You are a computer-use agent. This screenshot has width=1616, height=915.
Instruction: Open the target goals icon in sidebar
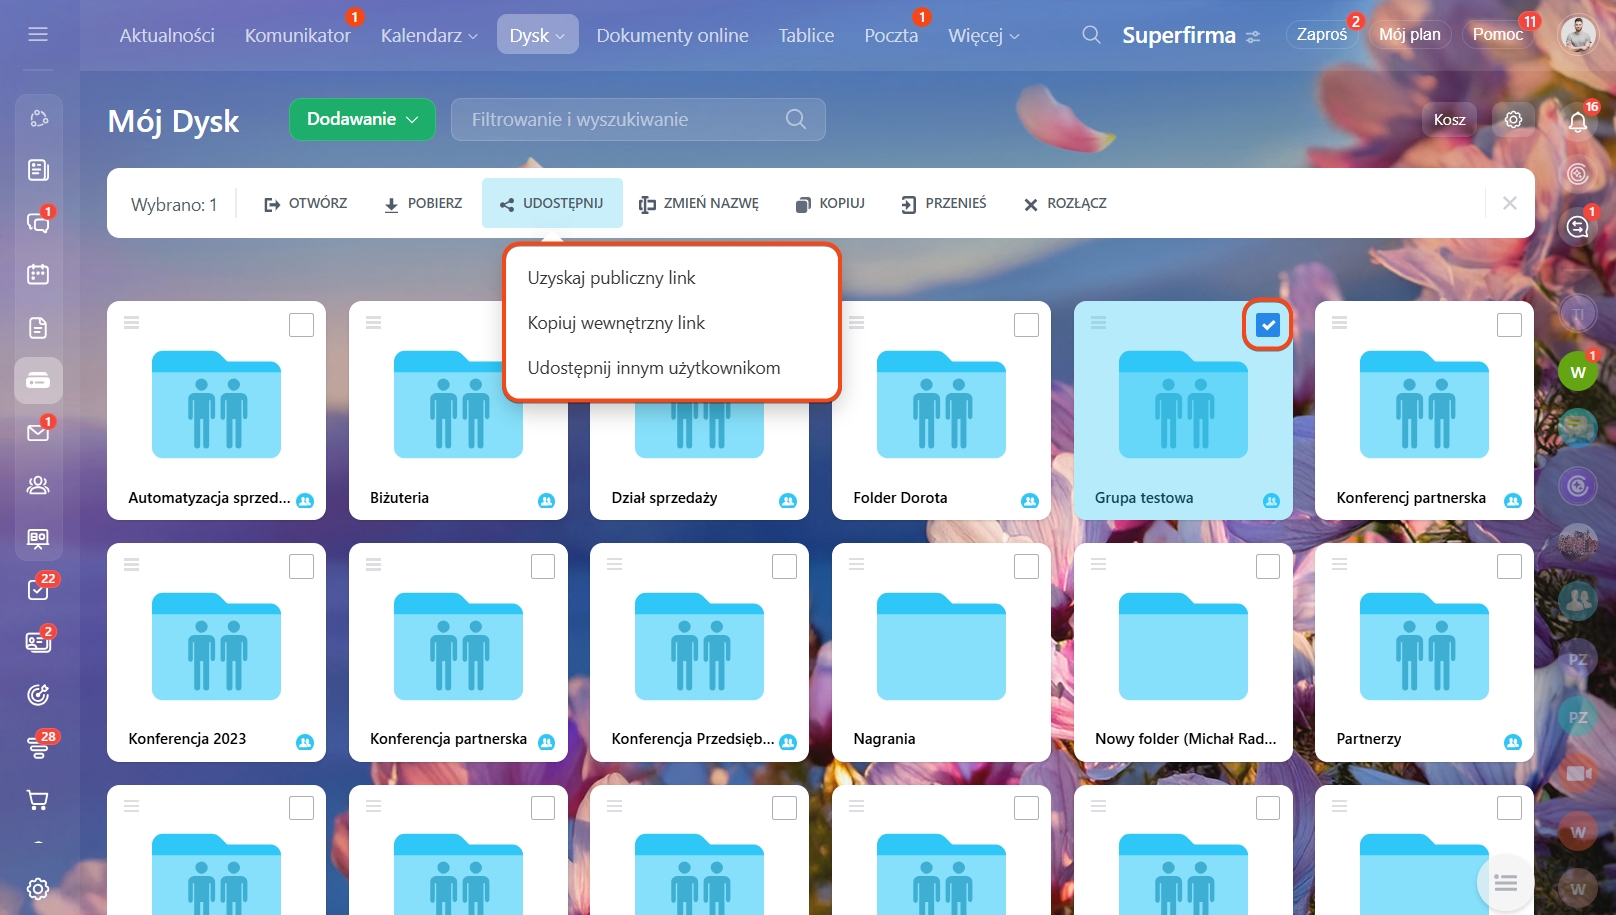click(38, 695)
